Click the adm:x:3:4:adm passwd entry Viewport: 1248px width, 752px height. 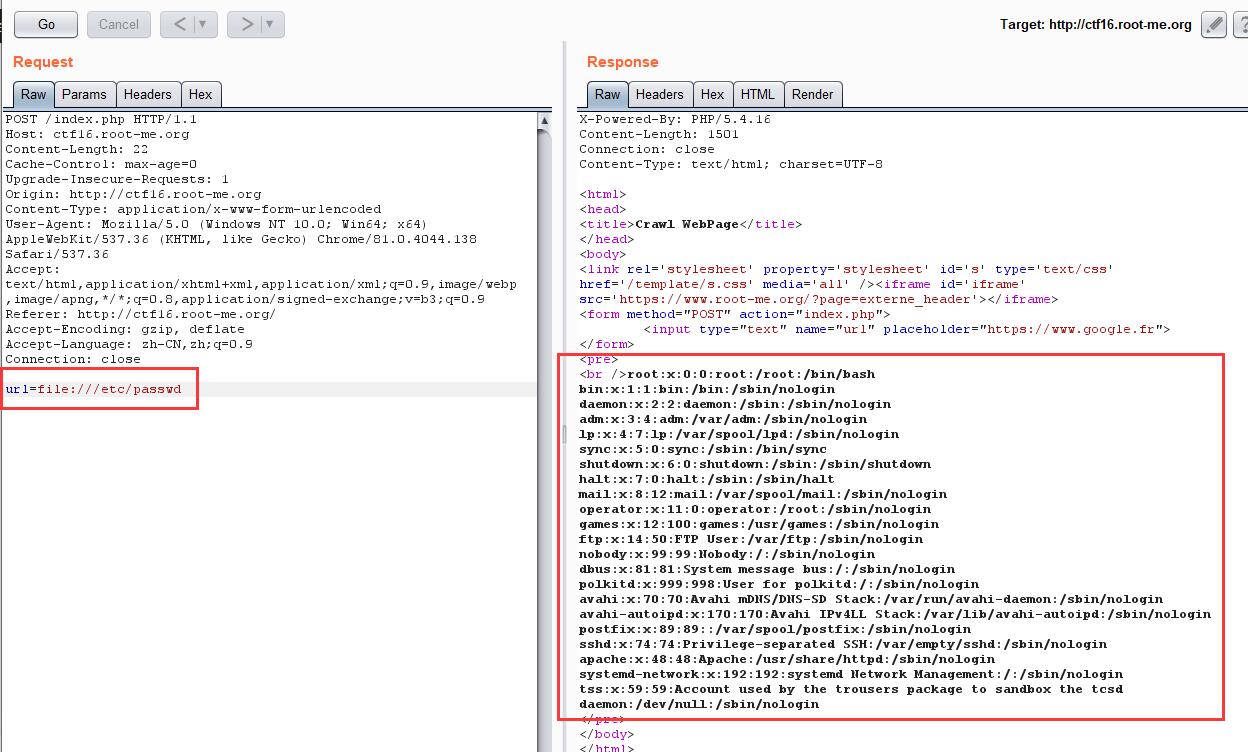723,419
